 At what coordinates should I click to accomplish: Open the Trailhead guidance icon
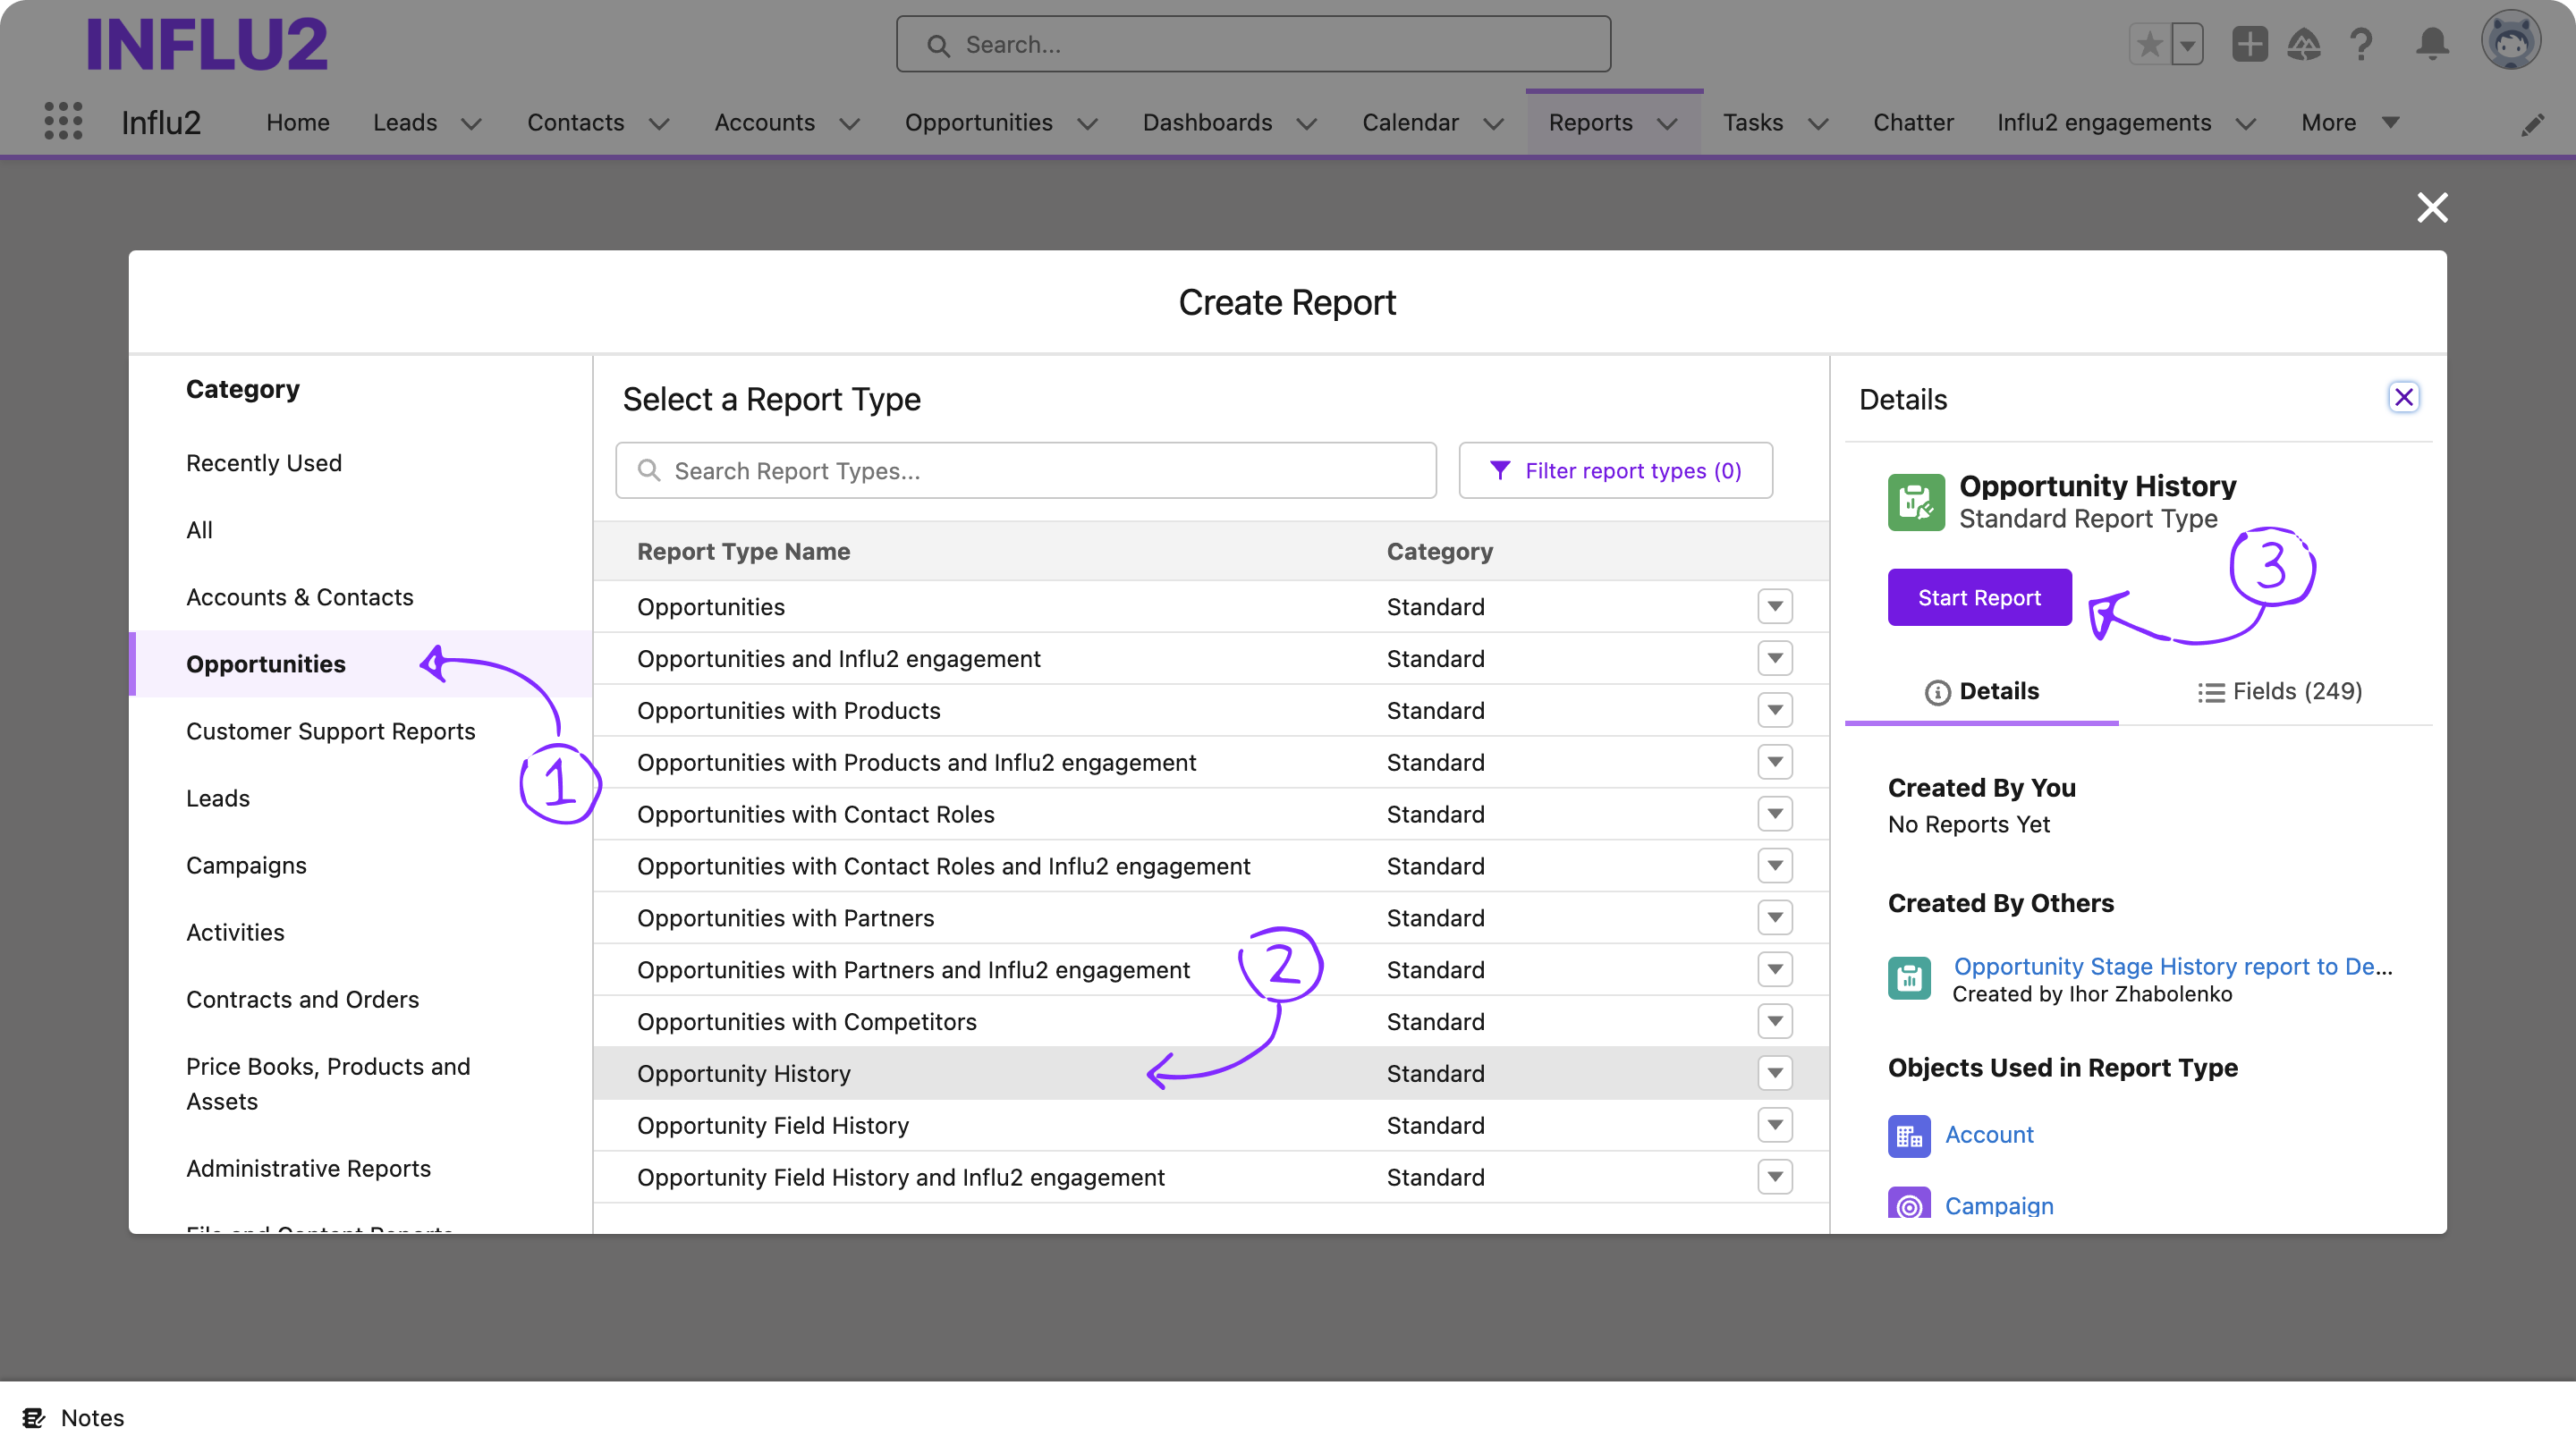(2304, 44)
